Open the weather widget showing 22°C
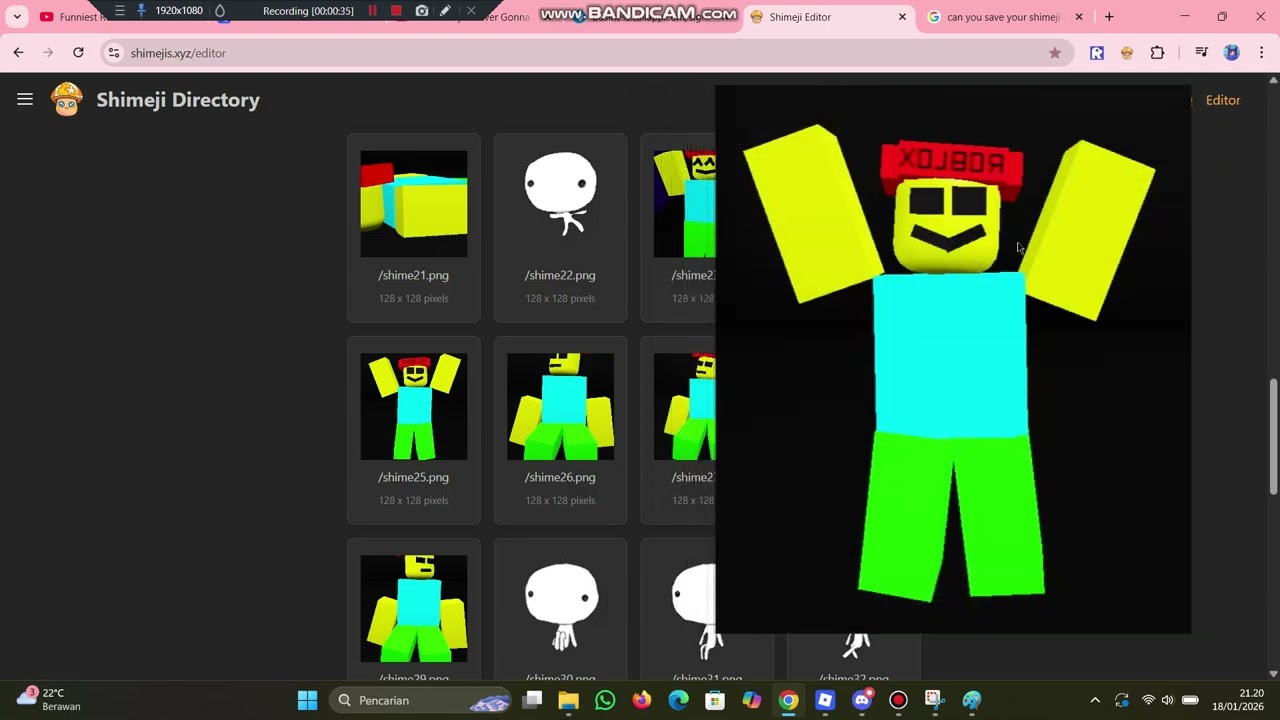This screenshot has height=720, width=1280. coord(48,699)
